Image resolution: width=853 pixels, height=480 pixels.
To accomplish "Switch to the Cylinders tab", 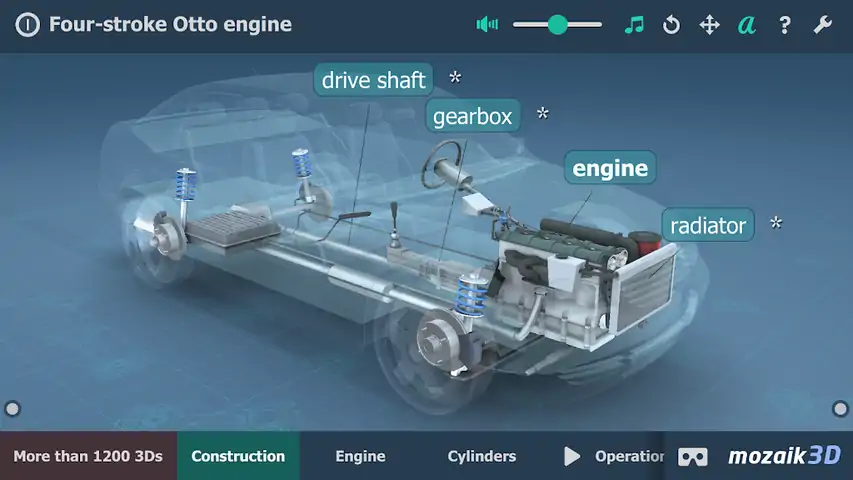I will click(x=482, y=456).
